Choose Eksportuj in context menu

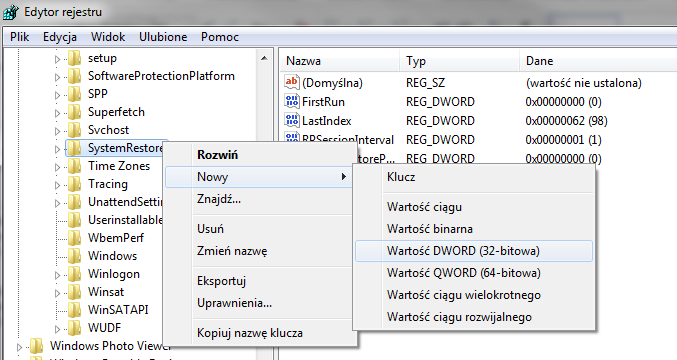point(260,281)
